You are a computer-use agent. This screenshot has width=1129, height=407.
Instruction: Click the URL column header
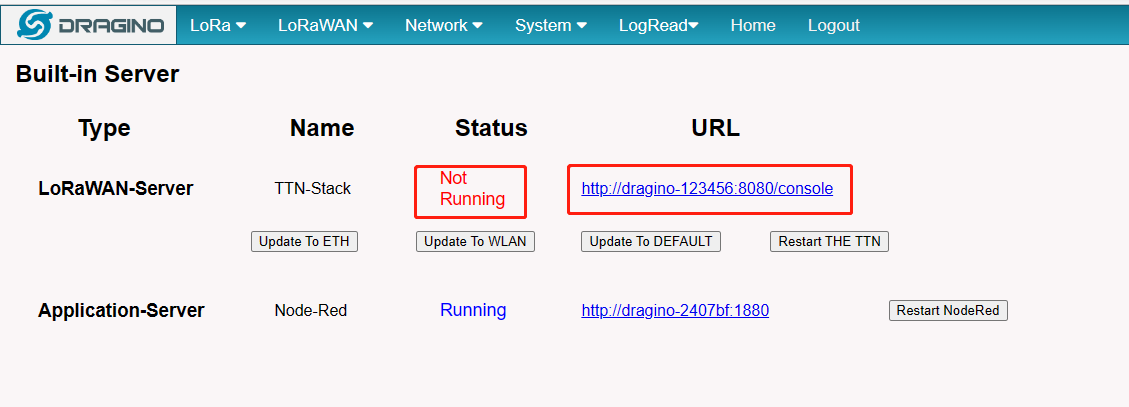(716, 128)
